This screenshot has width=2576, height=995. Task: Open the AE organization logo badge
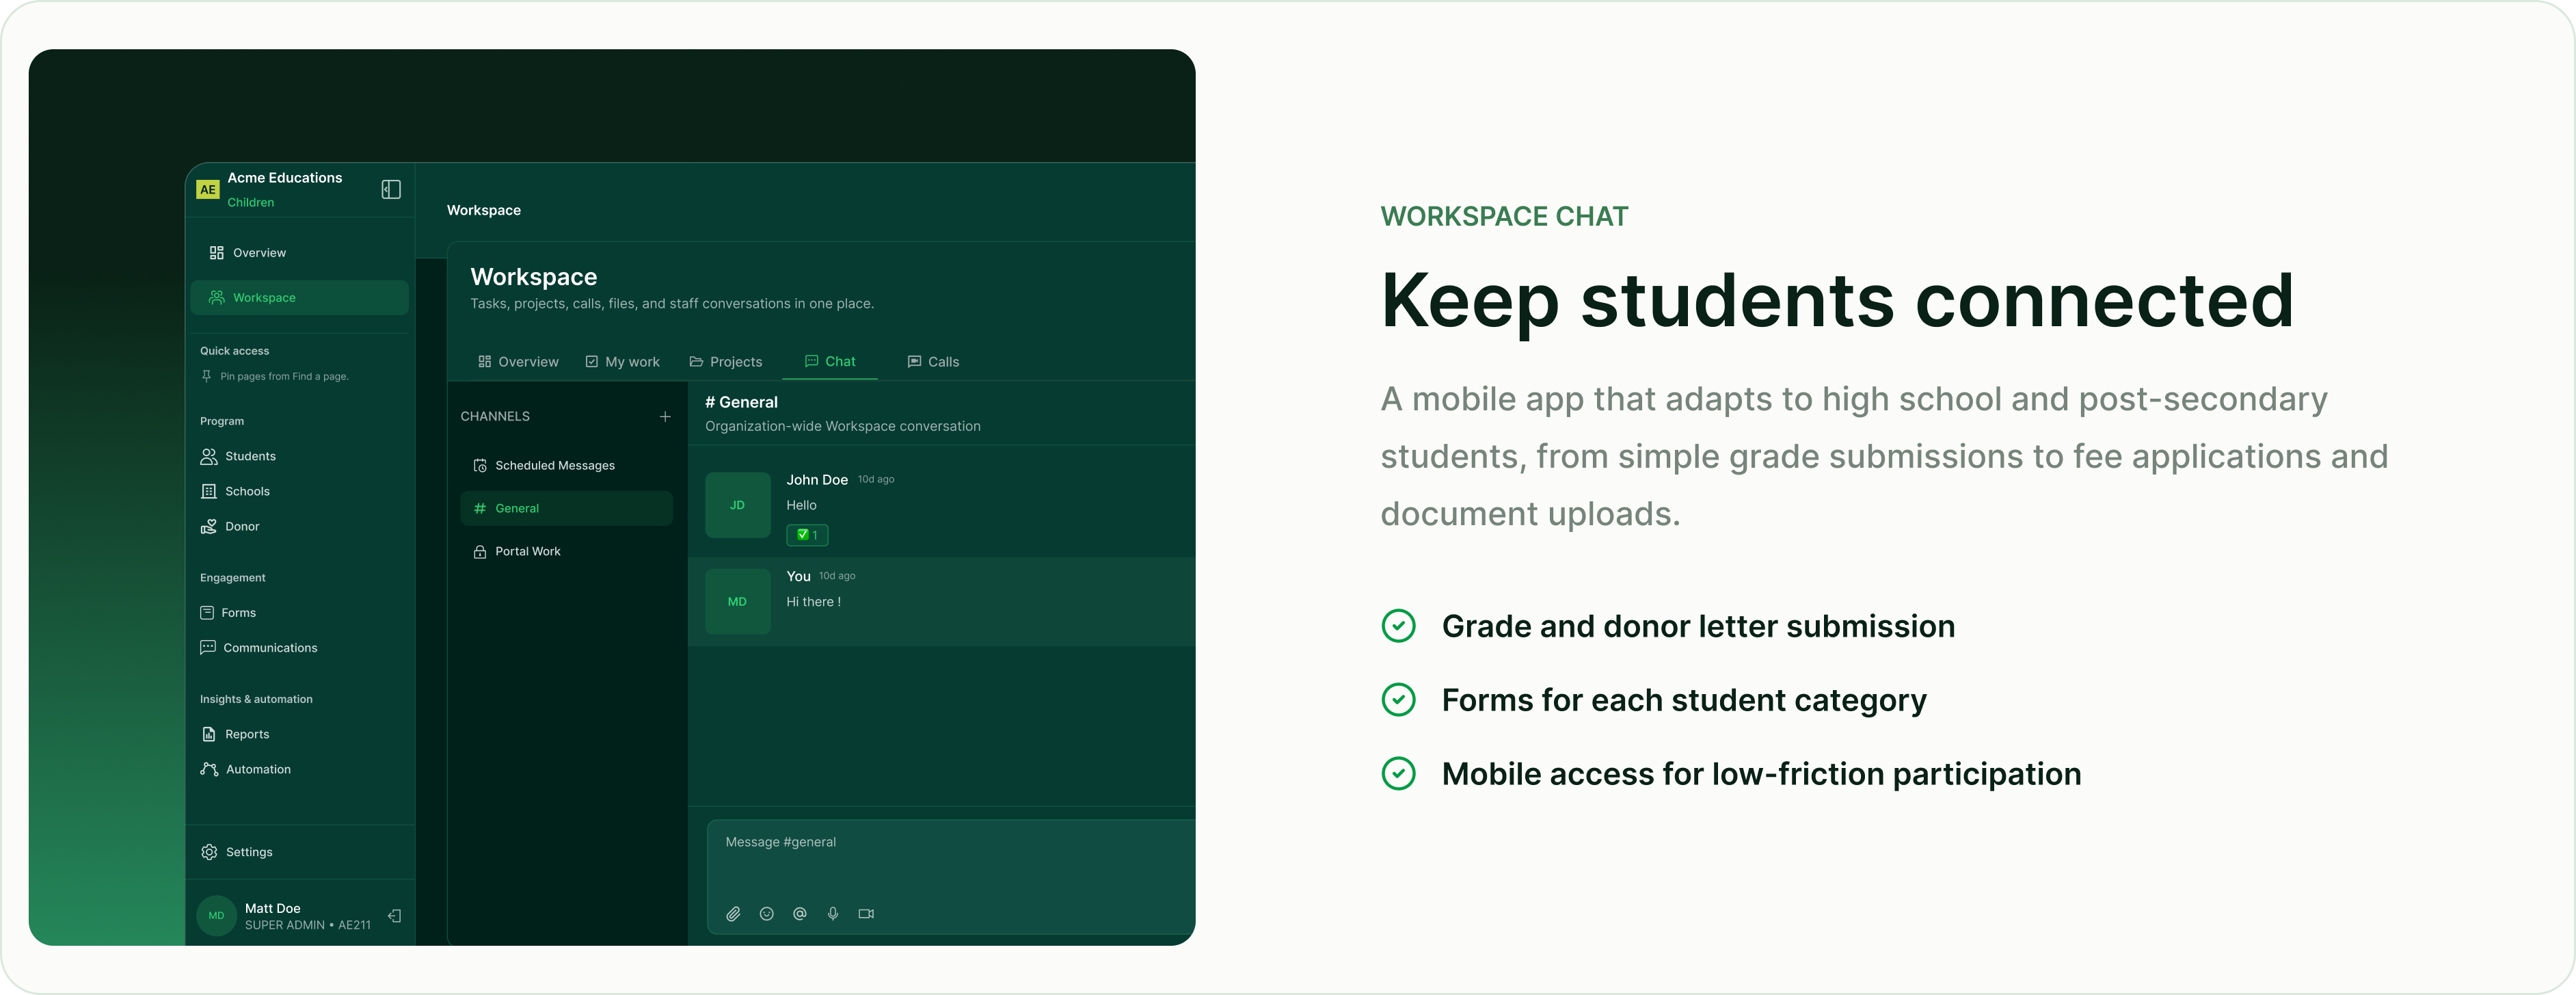click(x=208, y=189)
